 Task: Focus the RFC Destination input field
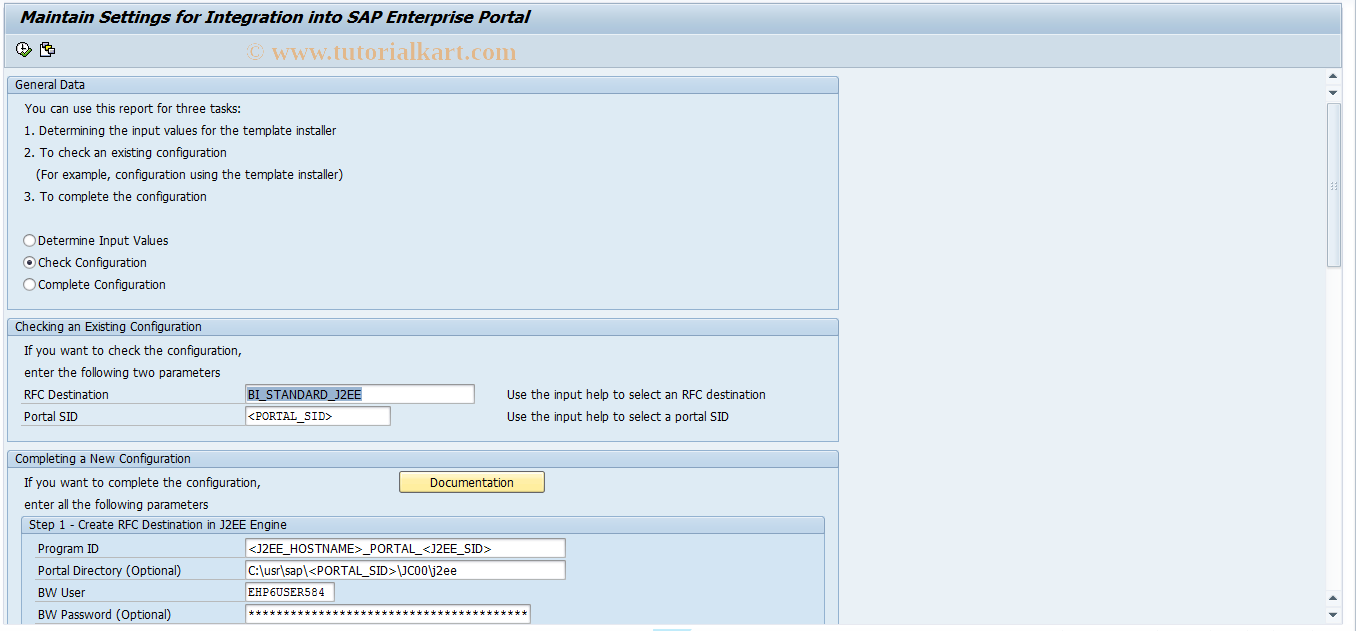360,394
